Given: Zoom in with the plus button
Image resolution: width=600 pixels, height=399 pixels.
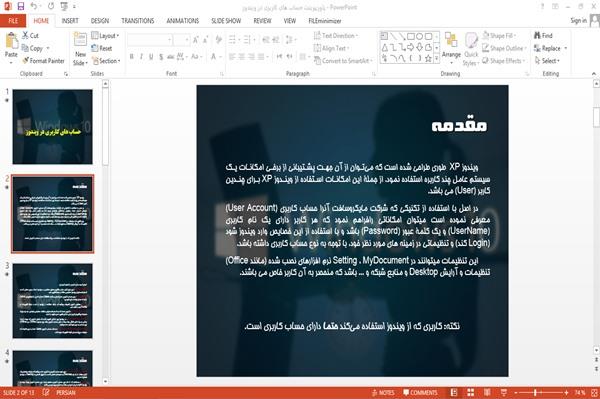Looking at the screenshot, I should tap(566, 392).
